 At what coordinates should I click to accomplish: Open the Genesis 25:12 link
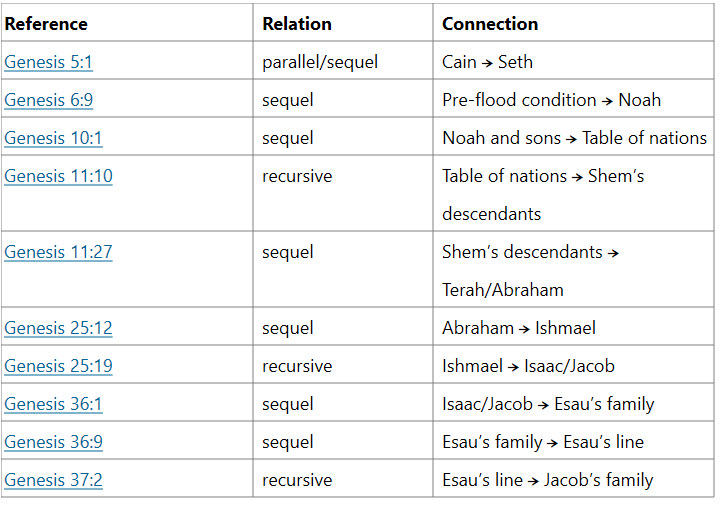[58, 328]
